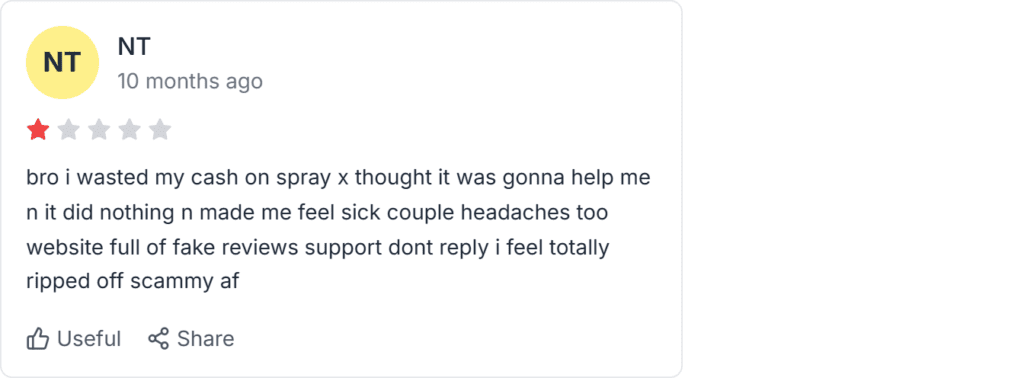1024x378 pixels.
Task: Click the last line "ripped off scammy af"
Action: pyautogui.click(x=133, y=281)
